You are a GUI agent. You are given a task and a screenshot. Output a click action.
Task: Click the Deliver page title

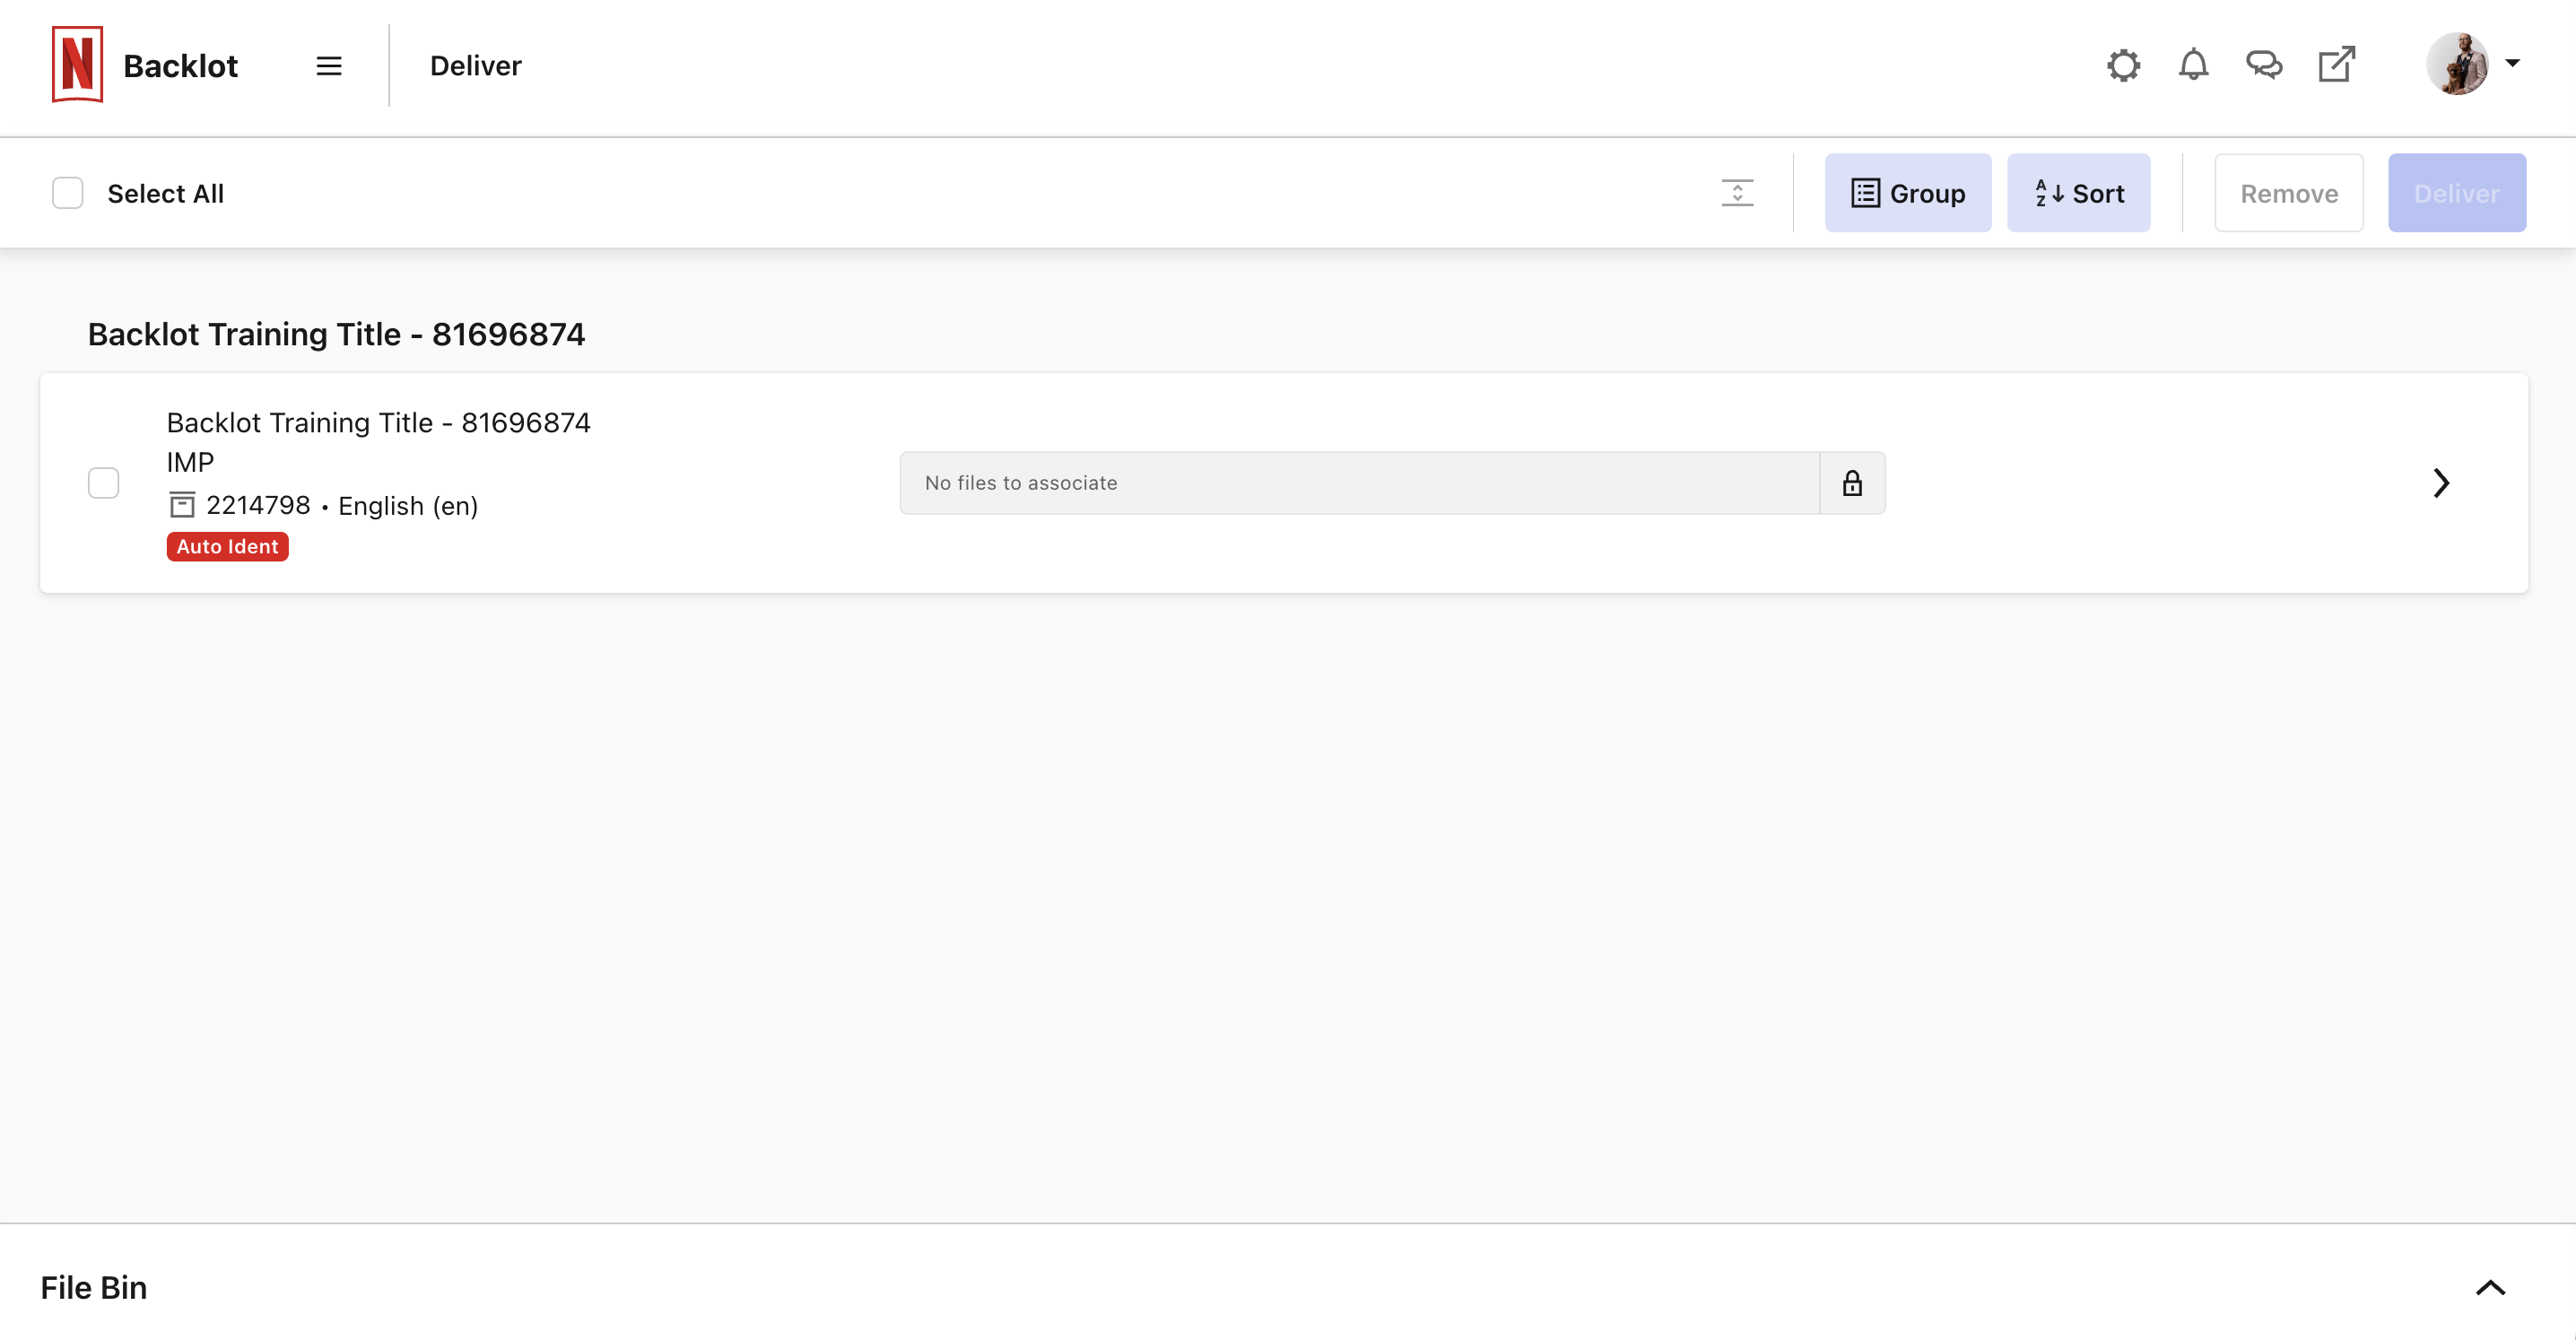476,66
